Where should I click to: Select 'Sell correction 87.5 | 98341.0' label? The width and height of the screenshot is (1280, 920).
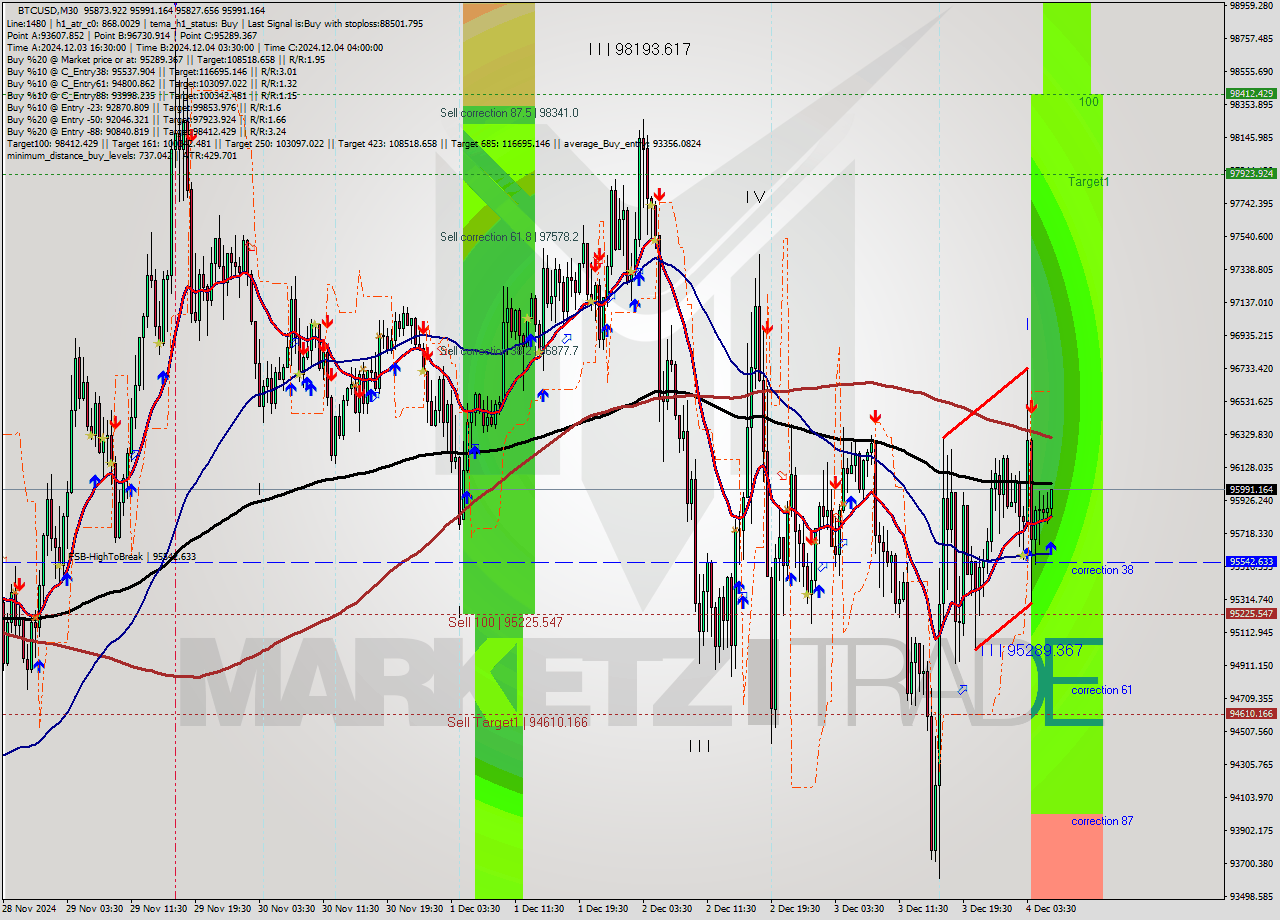[x=509, y=113]
